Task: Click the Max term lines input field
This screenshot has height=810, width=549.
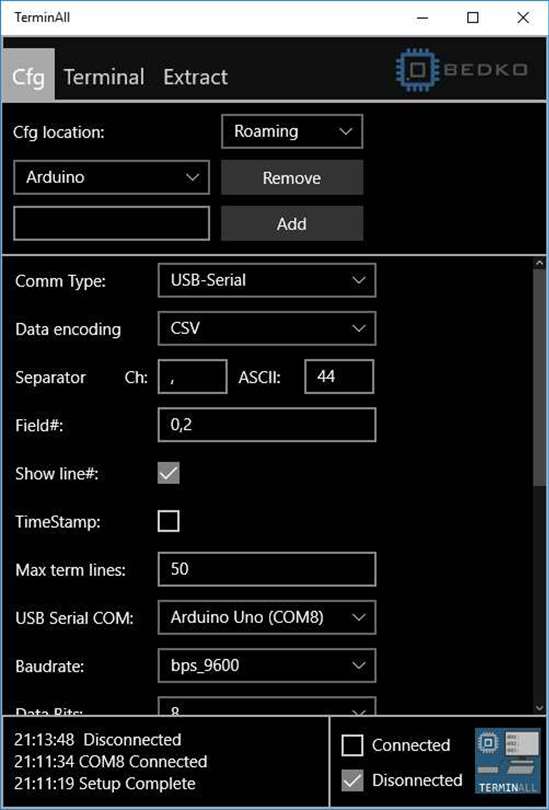Action: click(267, 569)
